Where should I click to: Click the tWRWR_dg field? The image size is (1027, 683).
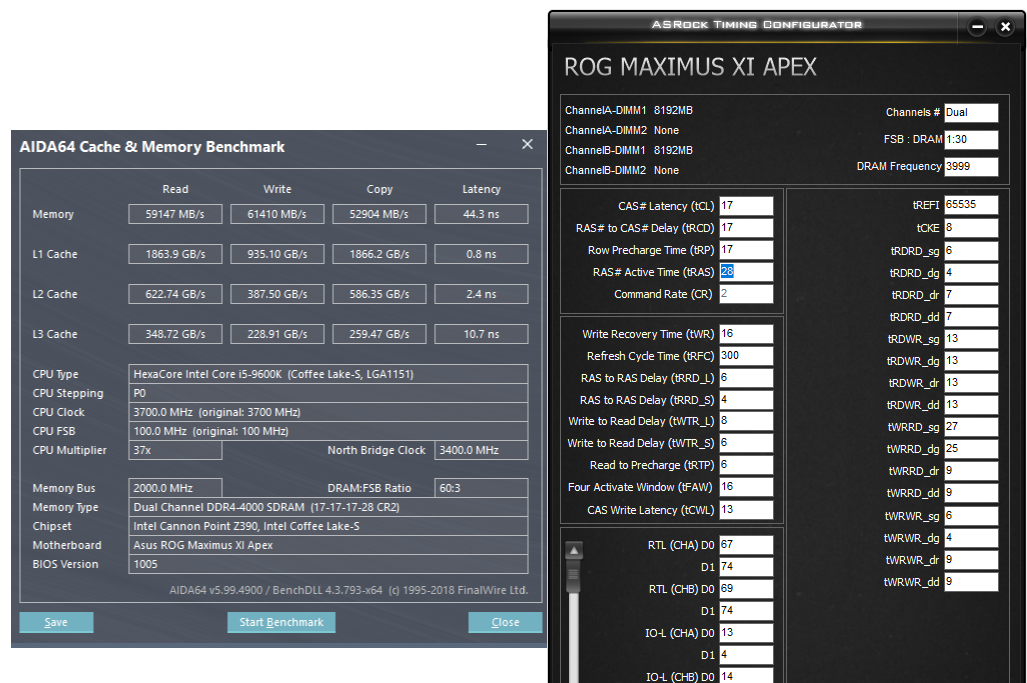point(971,538)
